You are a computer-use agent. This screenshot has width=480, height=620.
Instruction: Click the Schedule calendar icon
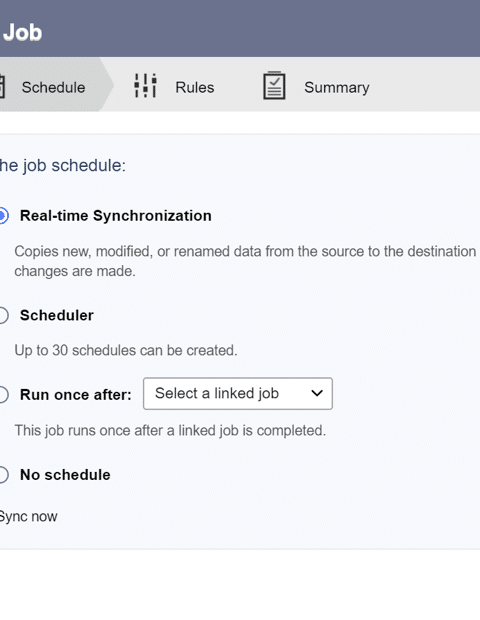(x=2, y=86)
